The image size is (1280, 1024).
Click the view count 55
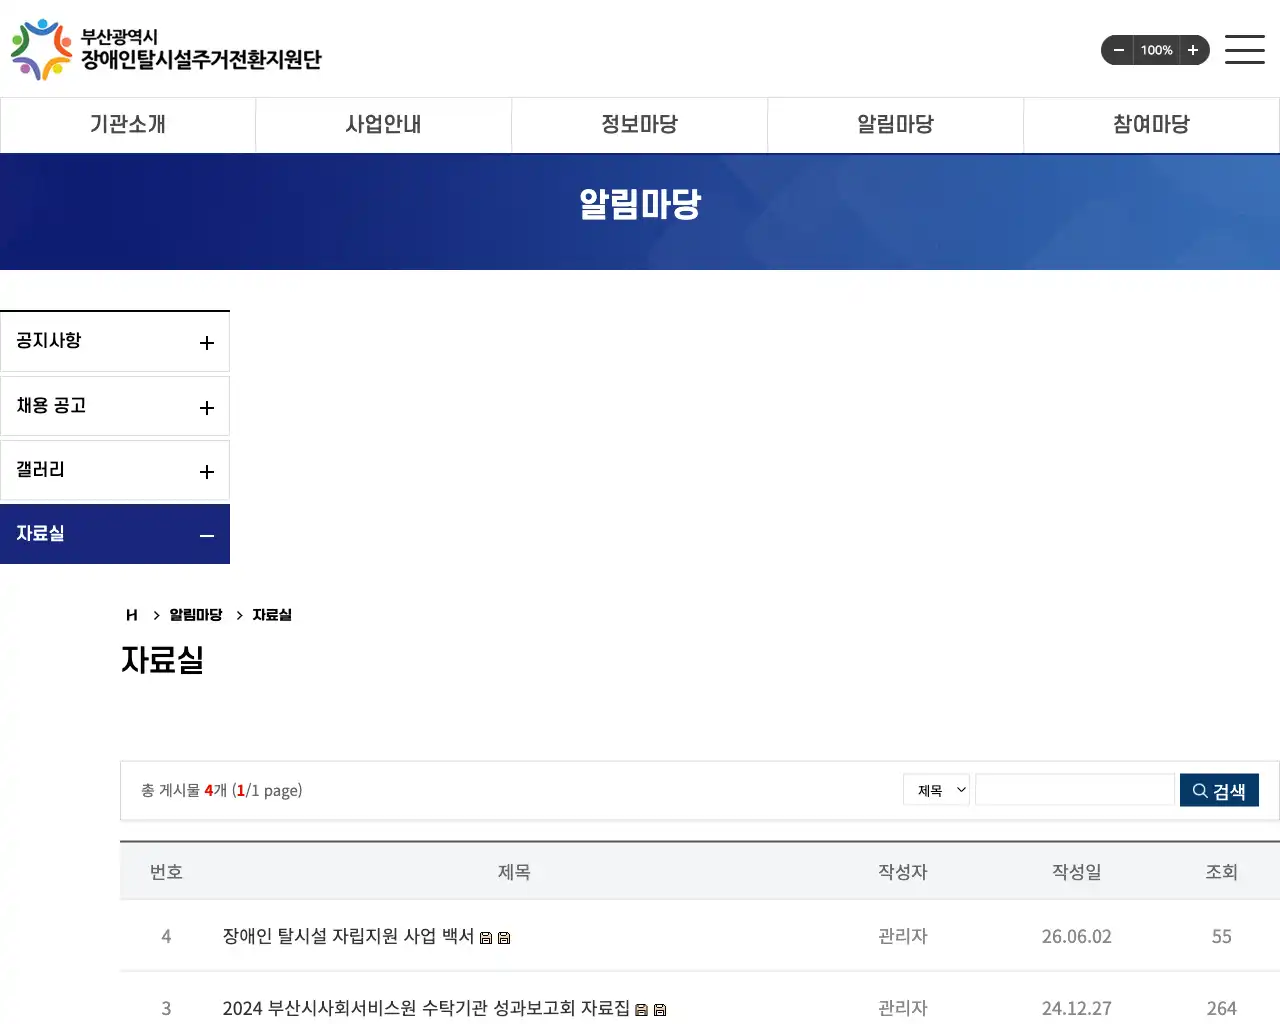tap(1222, 937)
